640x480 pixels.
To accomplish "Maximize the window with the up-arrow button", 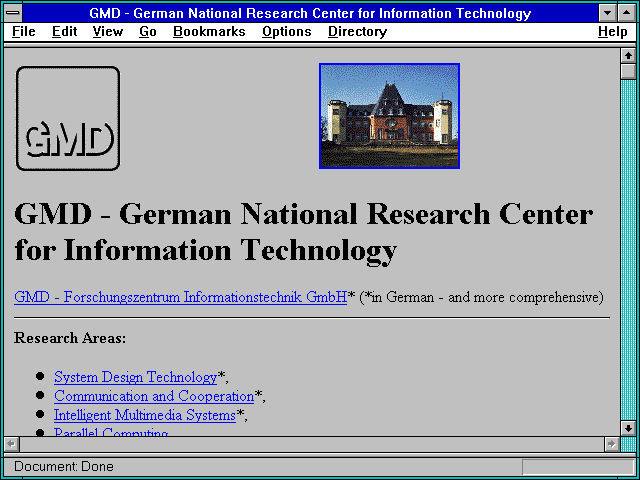I will (x=626, y=13).
